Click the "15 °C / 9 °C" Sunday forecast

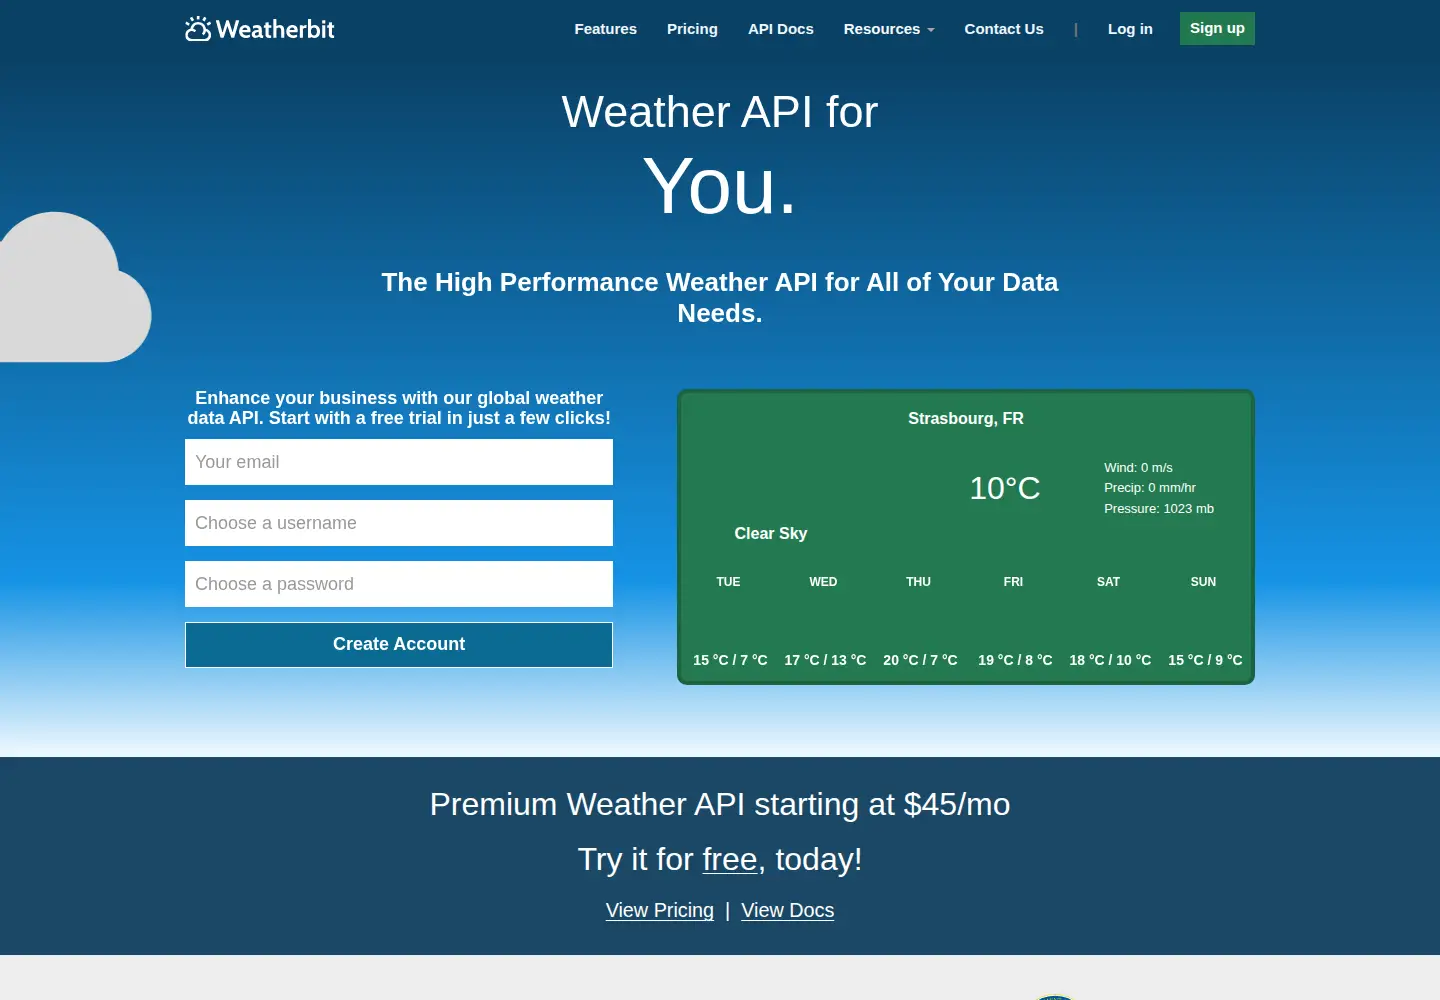pyautogui.click(x=1205, y=660)
